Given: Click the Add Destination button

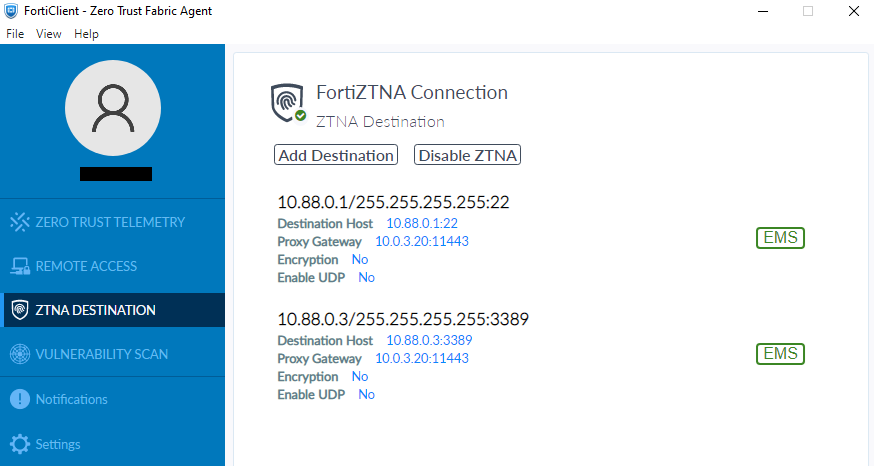Looking at the screenshot, I should 336,155.
